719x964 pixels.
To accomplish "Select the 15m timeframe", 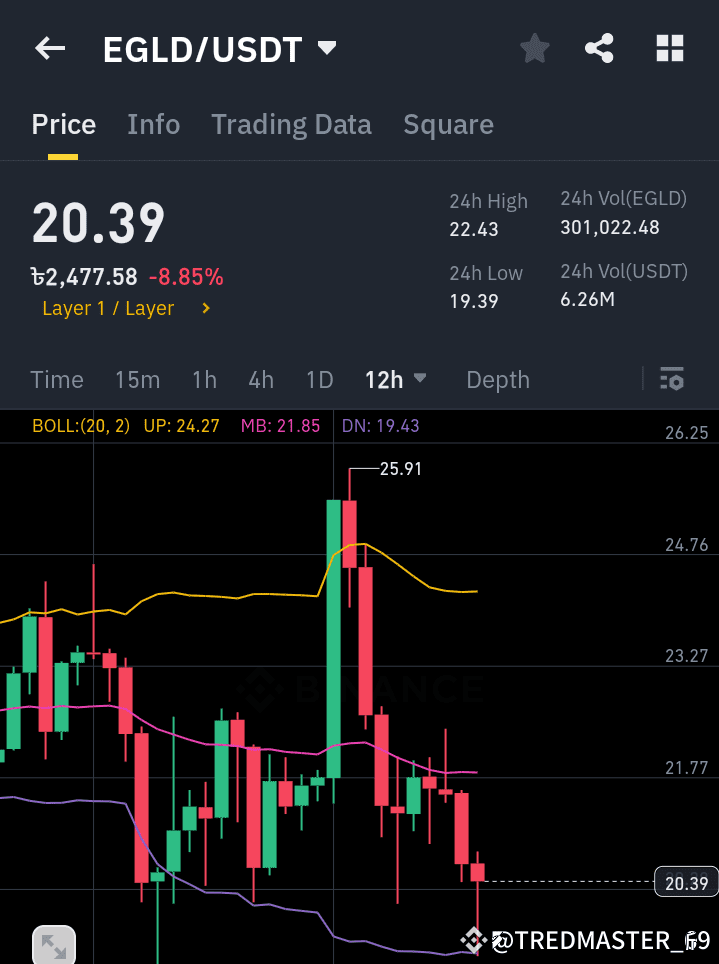I will click(137, 380).
